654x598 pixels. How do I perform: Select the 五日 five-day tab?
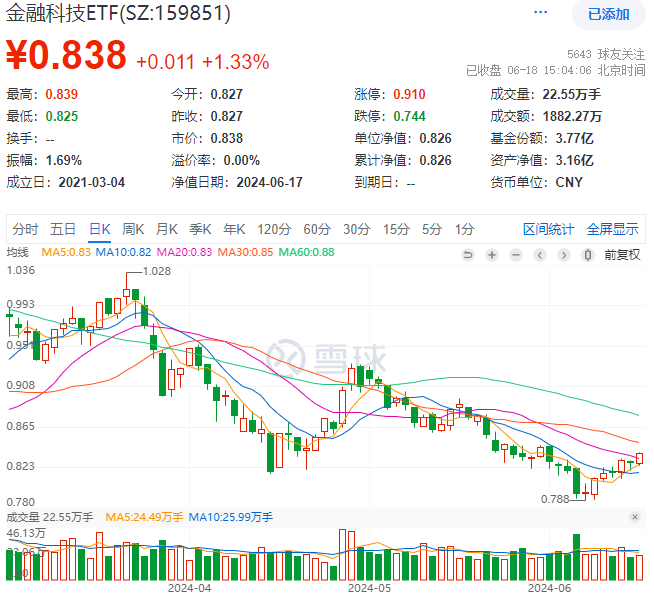[x=63, y=229]
